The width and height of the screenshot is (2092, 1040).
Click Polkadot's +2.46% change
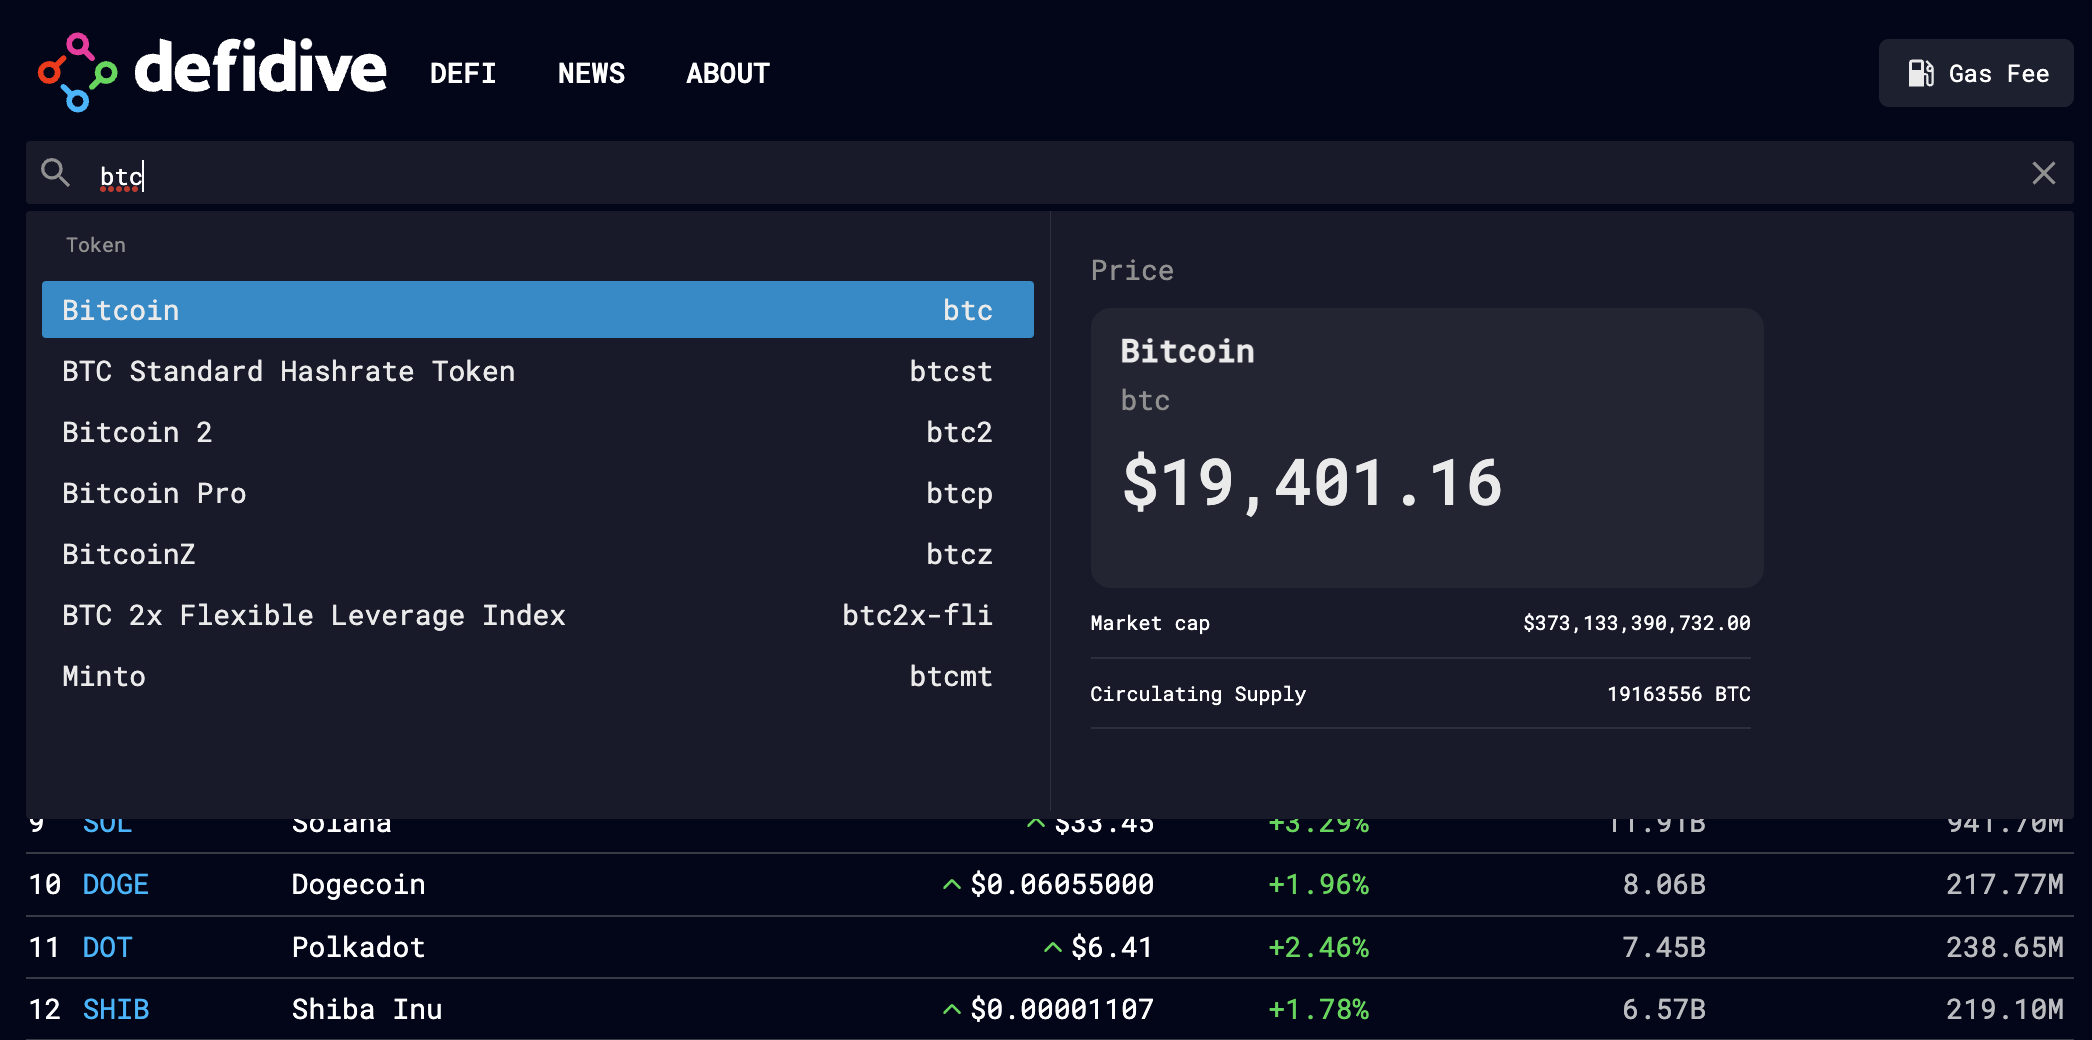(1318, 947)
